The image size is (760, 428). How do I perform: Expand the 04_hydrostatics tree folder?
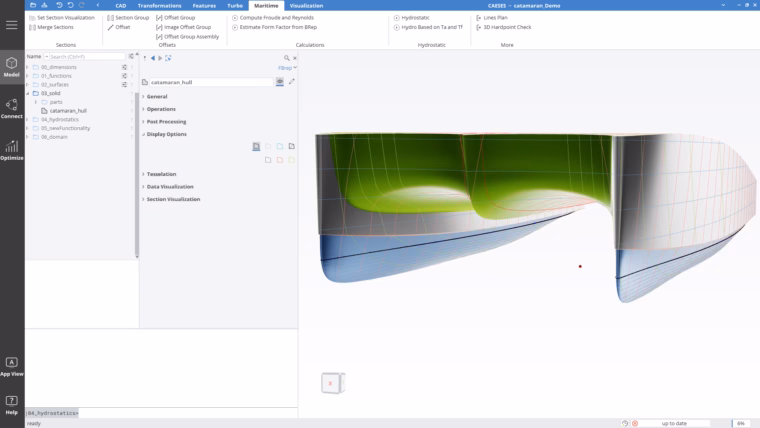[28, 119]
